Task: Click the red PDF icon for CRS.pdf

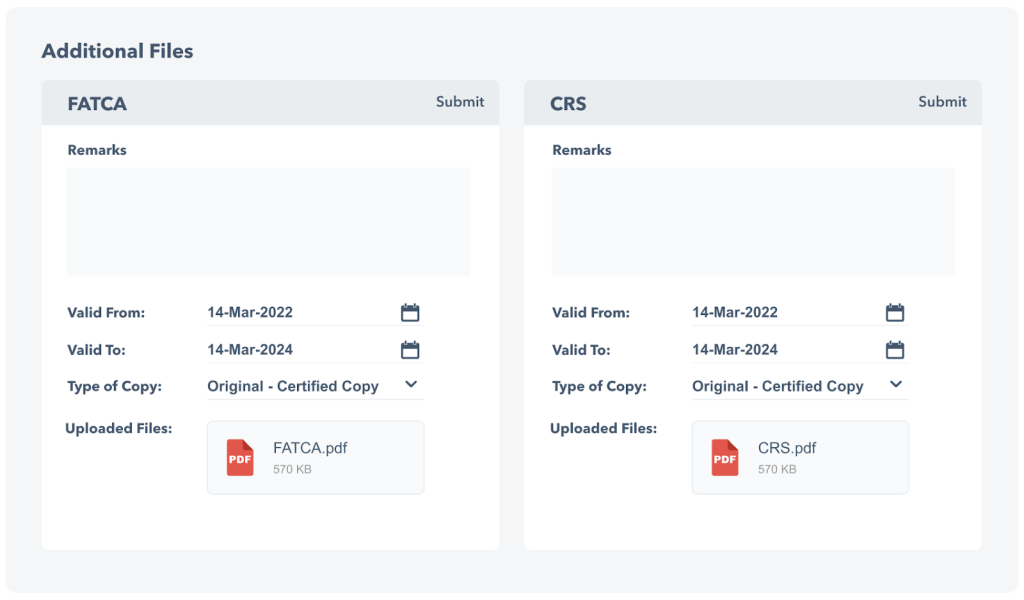Action: point(725,458)
